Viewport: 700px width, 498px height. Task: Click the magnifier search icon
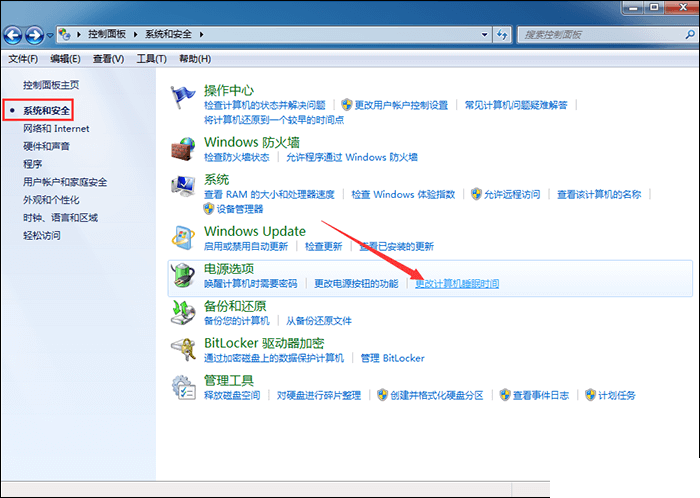pos(690,34)
